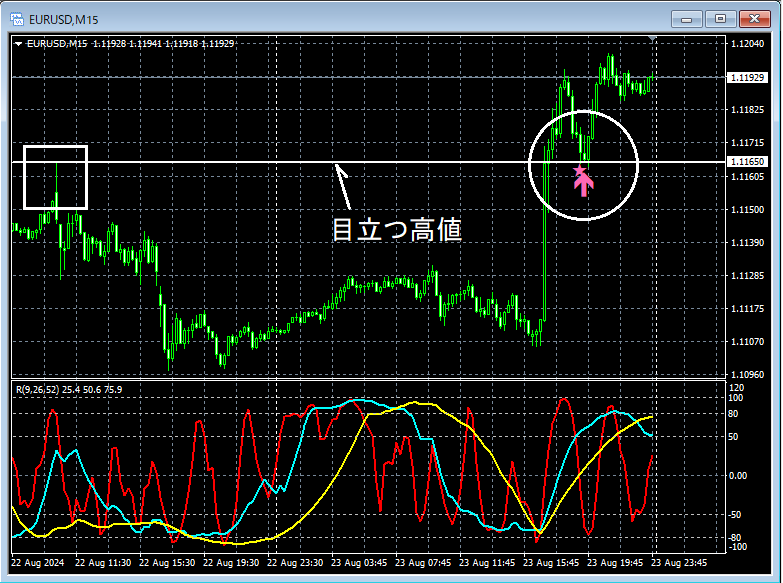
Task: Click indicator scale value -100
Action: point(738,547)
